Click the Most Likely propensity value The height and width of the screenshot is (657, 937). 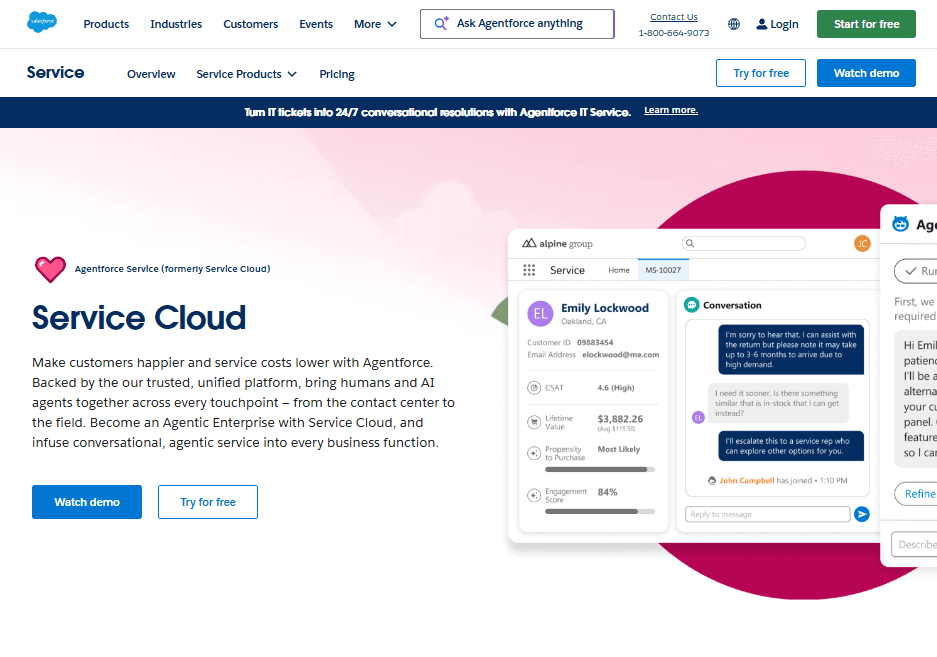(618, 449)
